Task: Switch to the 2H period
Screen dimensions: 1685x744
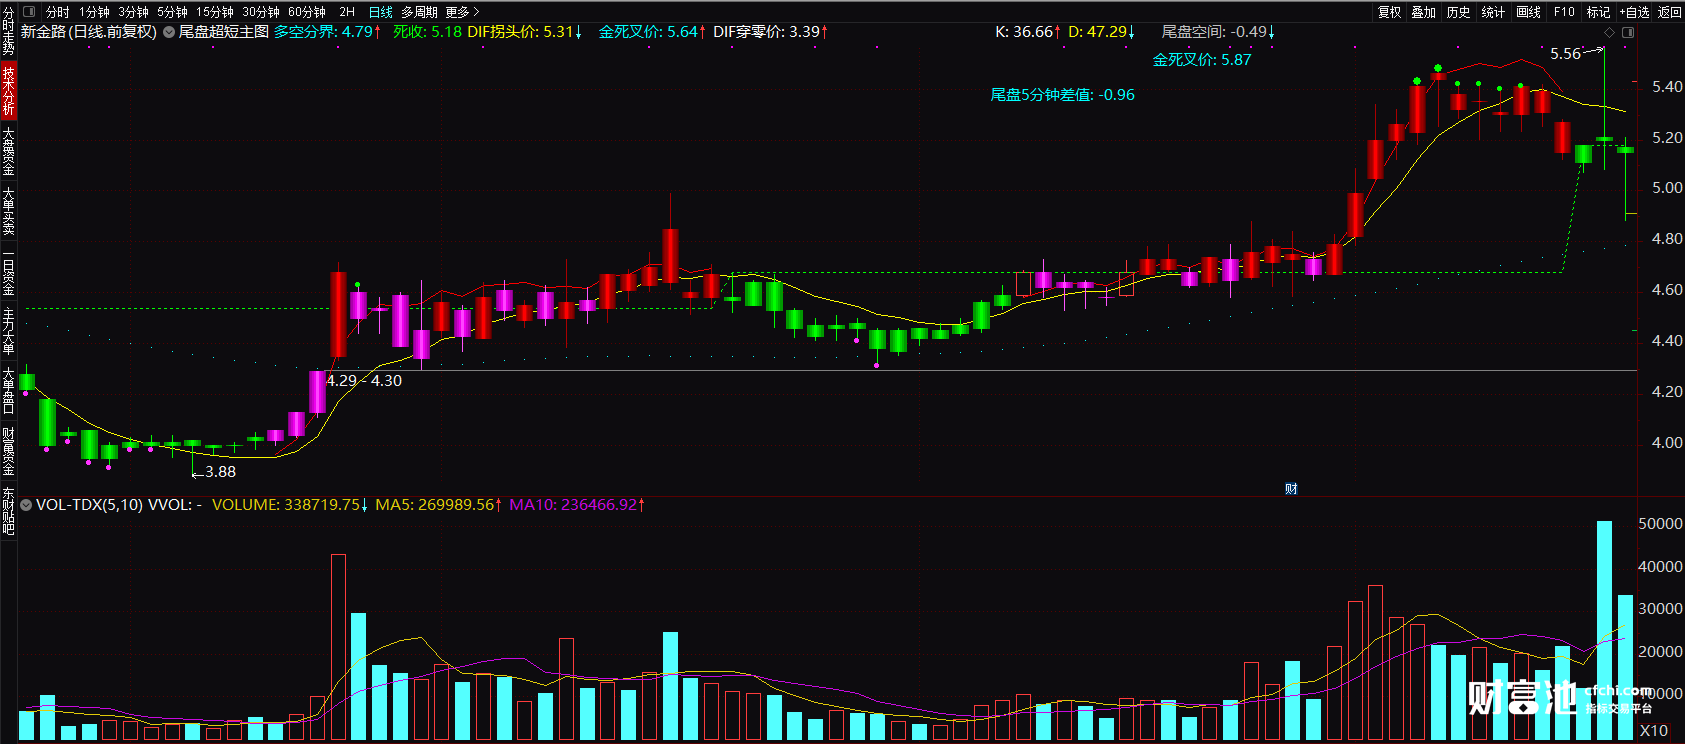Action: 347,12
